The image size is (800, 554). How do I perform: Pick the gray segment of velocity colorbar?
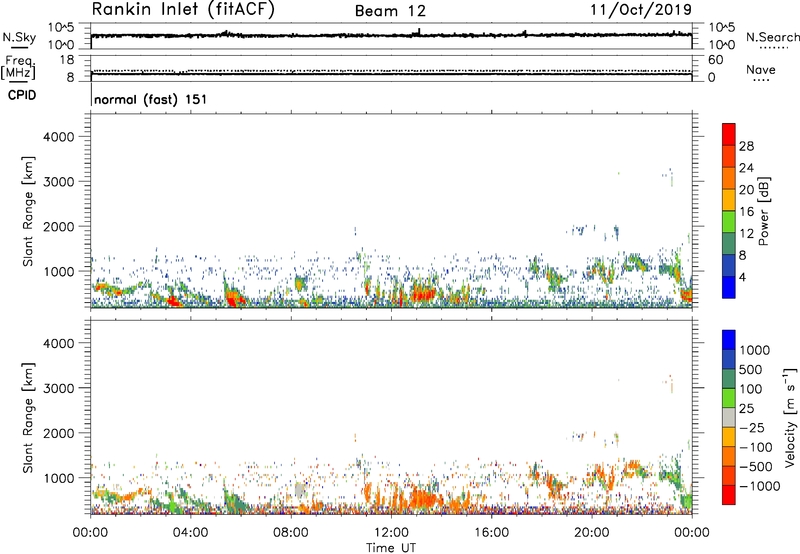click(729, 417)
